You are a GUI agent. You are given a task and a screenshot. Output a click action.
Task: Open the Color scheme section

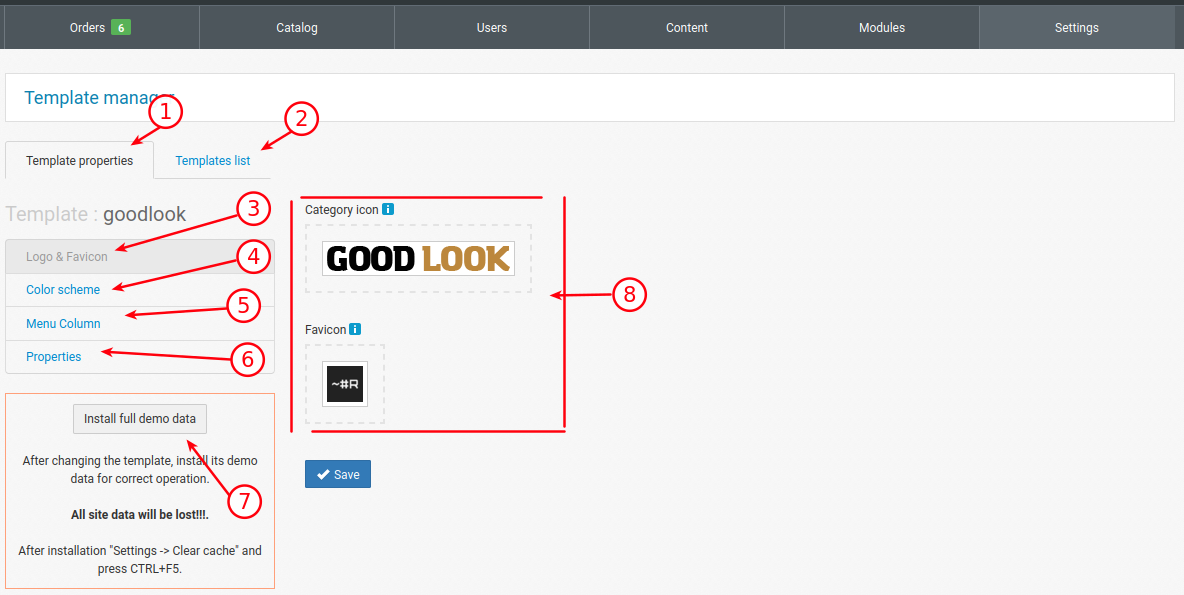140,290
